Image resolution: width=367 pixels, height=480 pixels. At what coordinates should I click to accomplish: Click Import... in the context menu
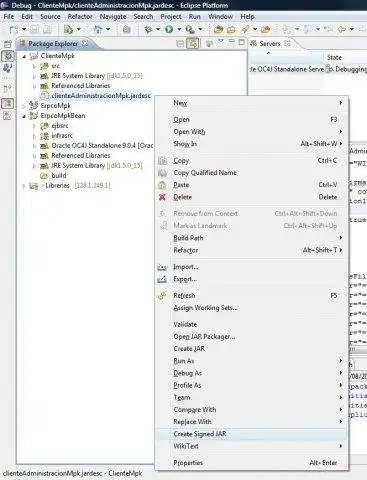pyautogui.click(x=252, y=267)
